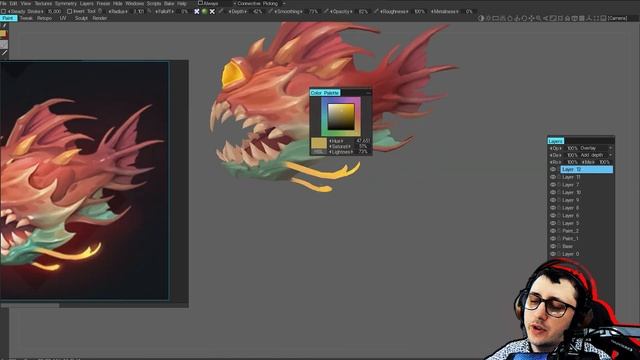Click the half-shaded circle icon in the view toolbar

pos(481,18)
